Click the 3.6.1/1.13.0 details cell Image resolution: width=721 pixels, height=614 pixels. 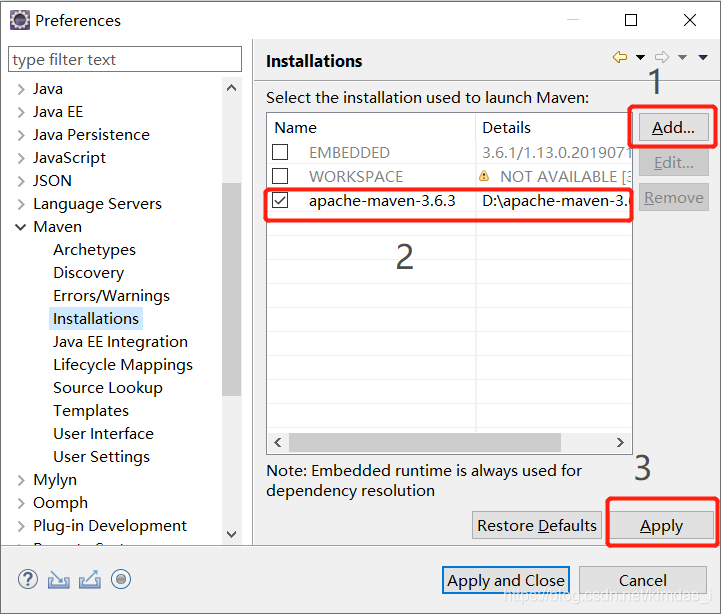pos(556,152)
